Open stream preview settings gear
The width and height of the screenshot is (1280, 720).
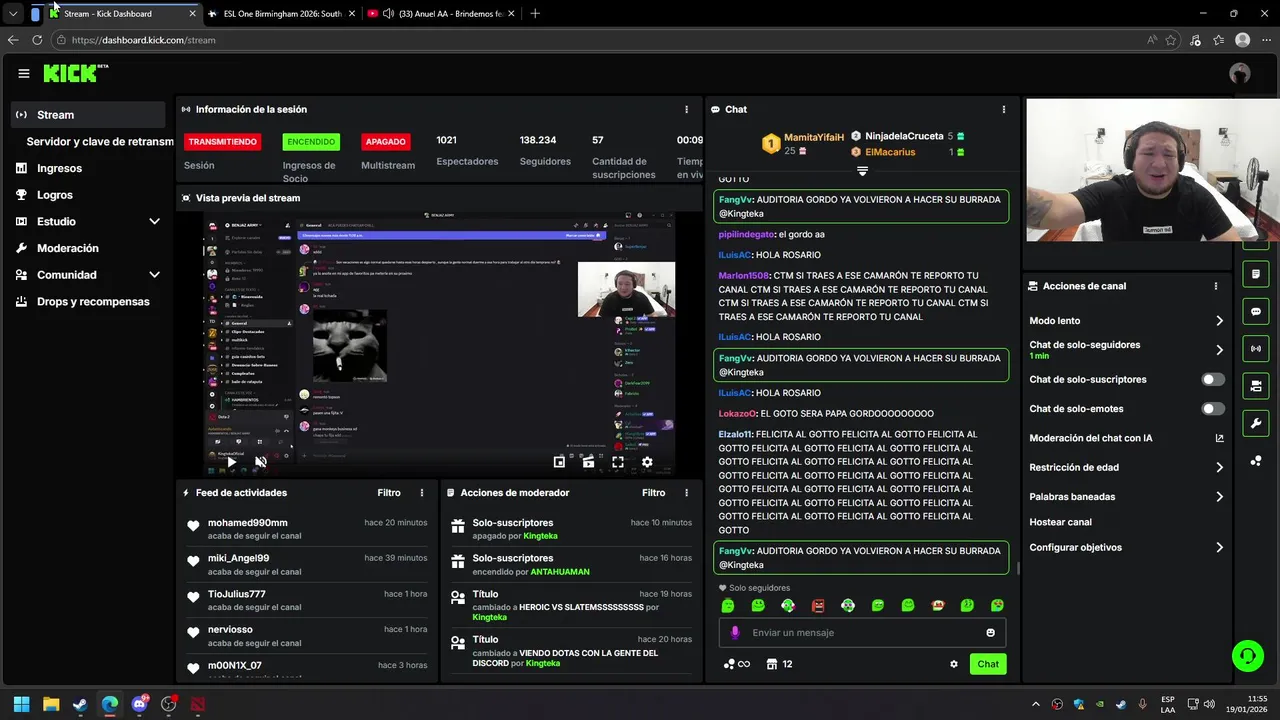[x=647, y=462]
